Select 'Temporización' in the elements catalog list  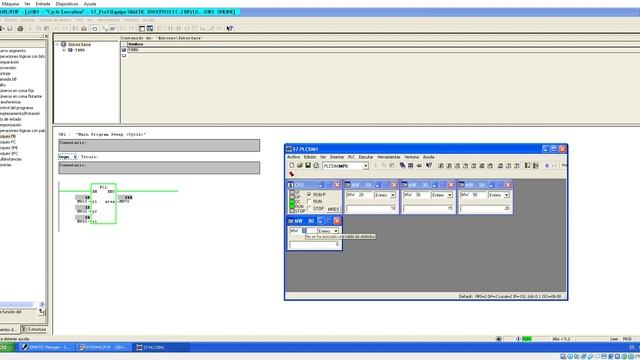(x=10, y=125)
